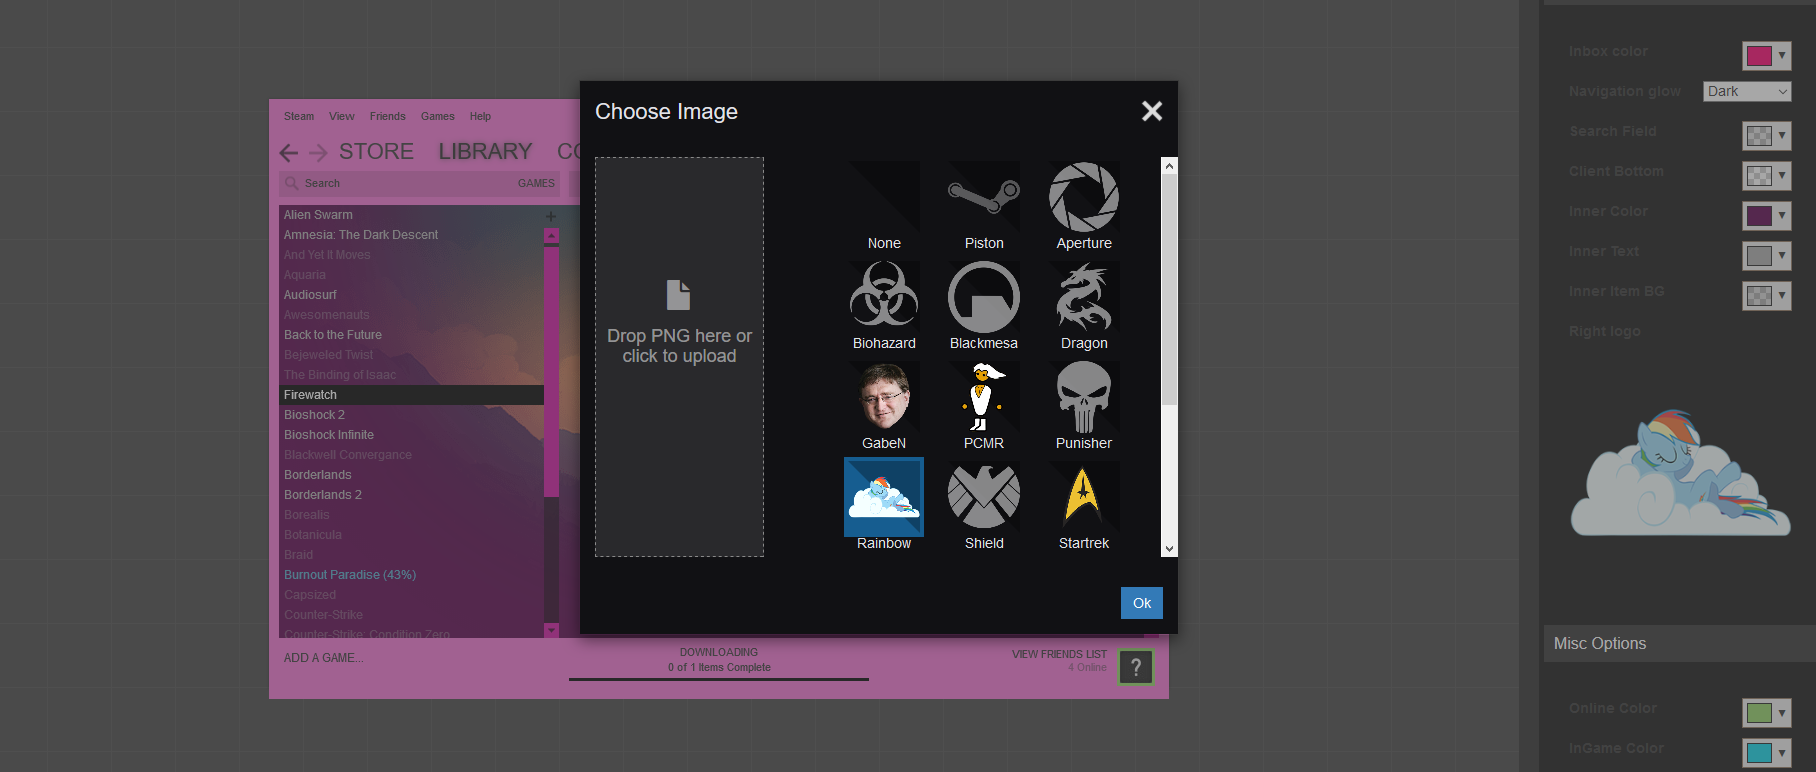Click forward arrow in Steam preview
The width and height of the screenshot is (1816, 772).
pyautogui.click(x=318, y=153)
